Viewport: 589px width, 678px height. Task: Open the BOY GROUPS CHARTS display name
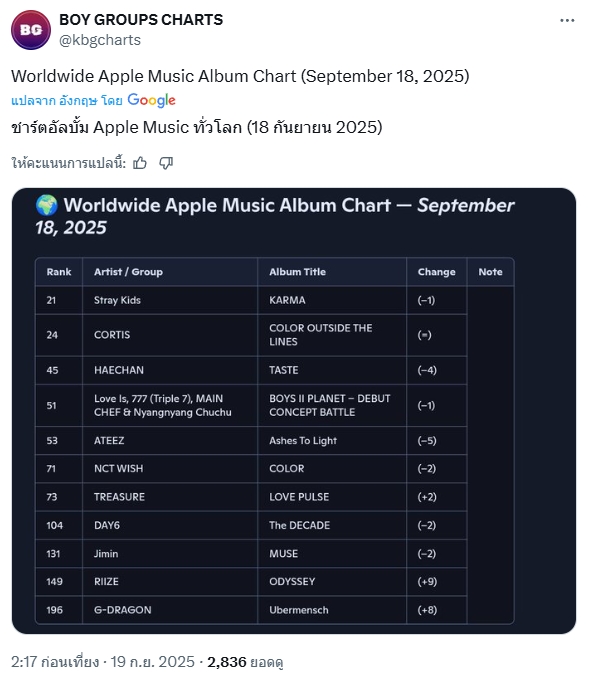(141, 19)
